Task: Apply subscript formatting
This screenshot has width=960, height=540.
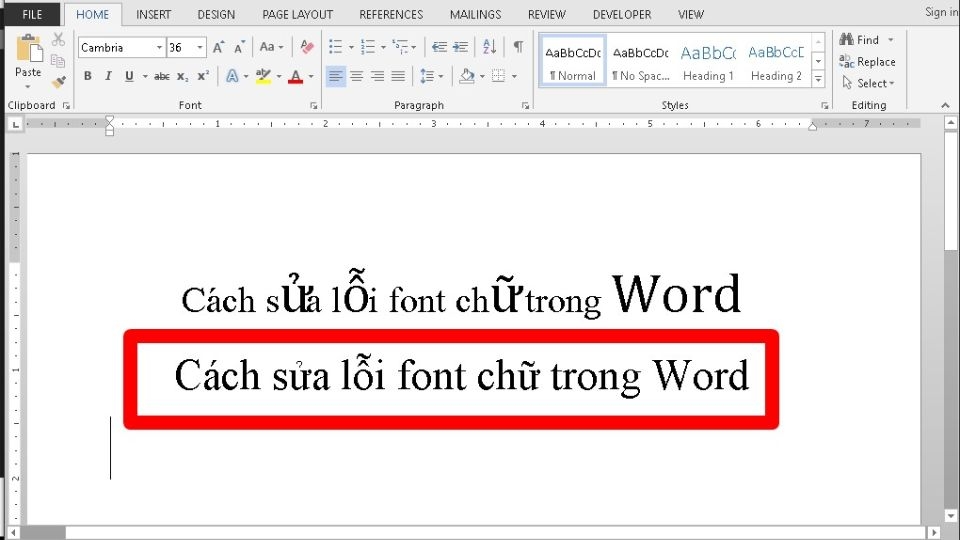Action: (182, 77)
